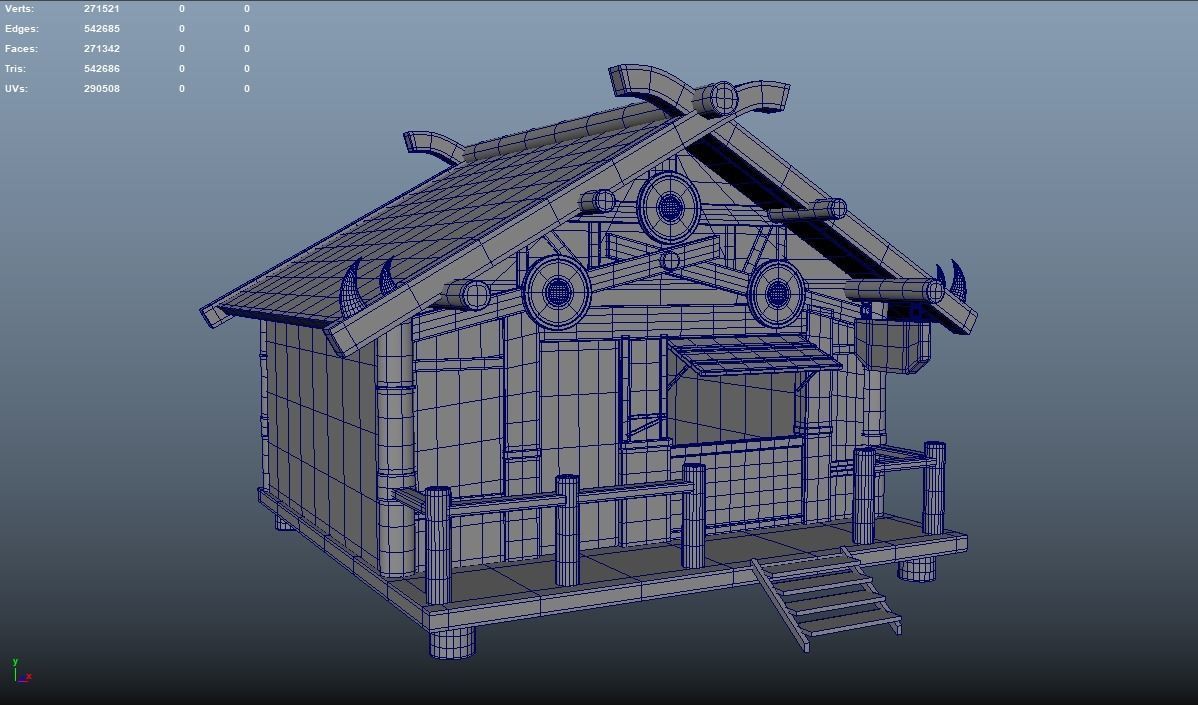Screen dimensions: 1198x705
Task: Select the wooden stairs on the house model
Action: pos(825,598)
